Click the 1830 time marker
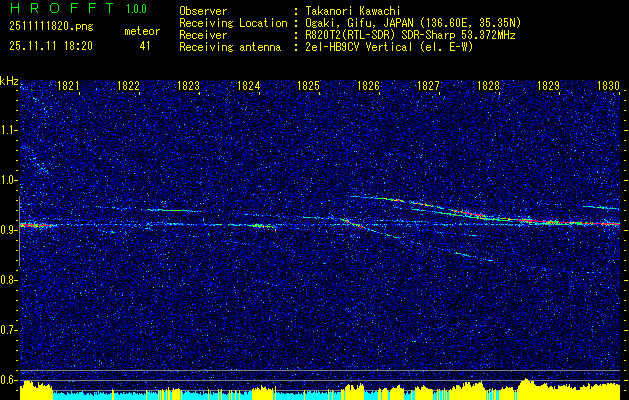This screenshot has width=629, height=400. (x=609, y=85)
